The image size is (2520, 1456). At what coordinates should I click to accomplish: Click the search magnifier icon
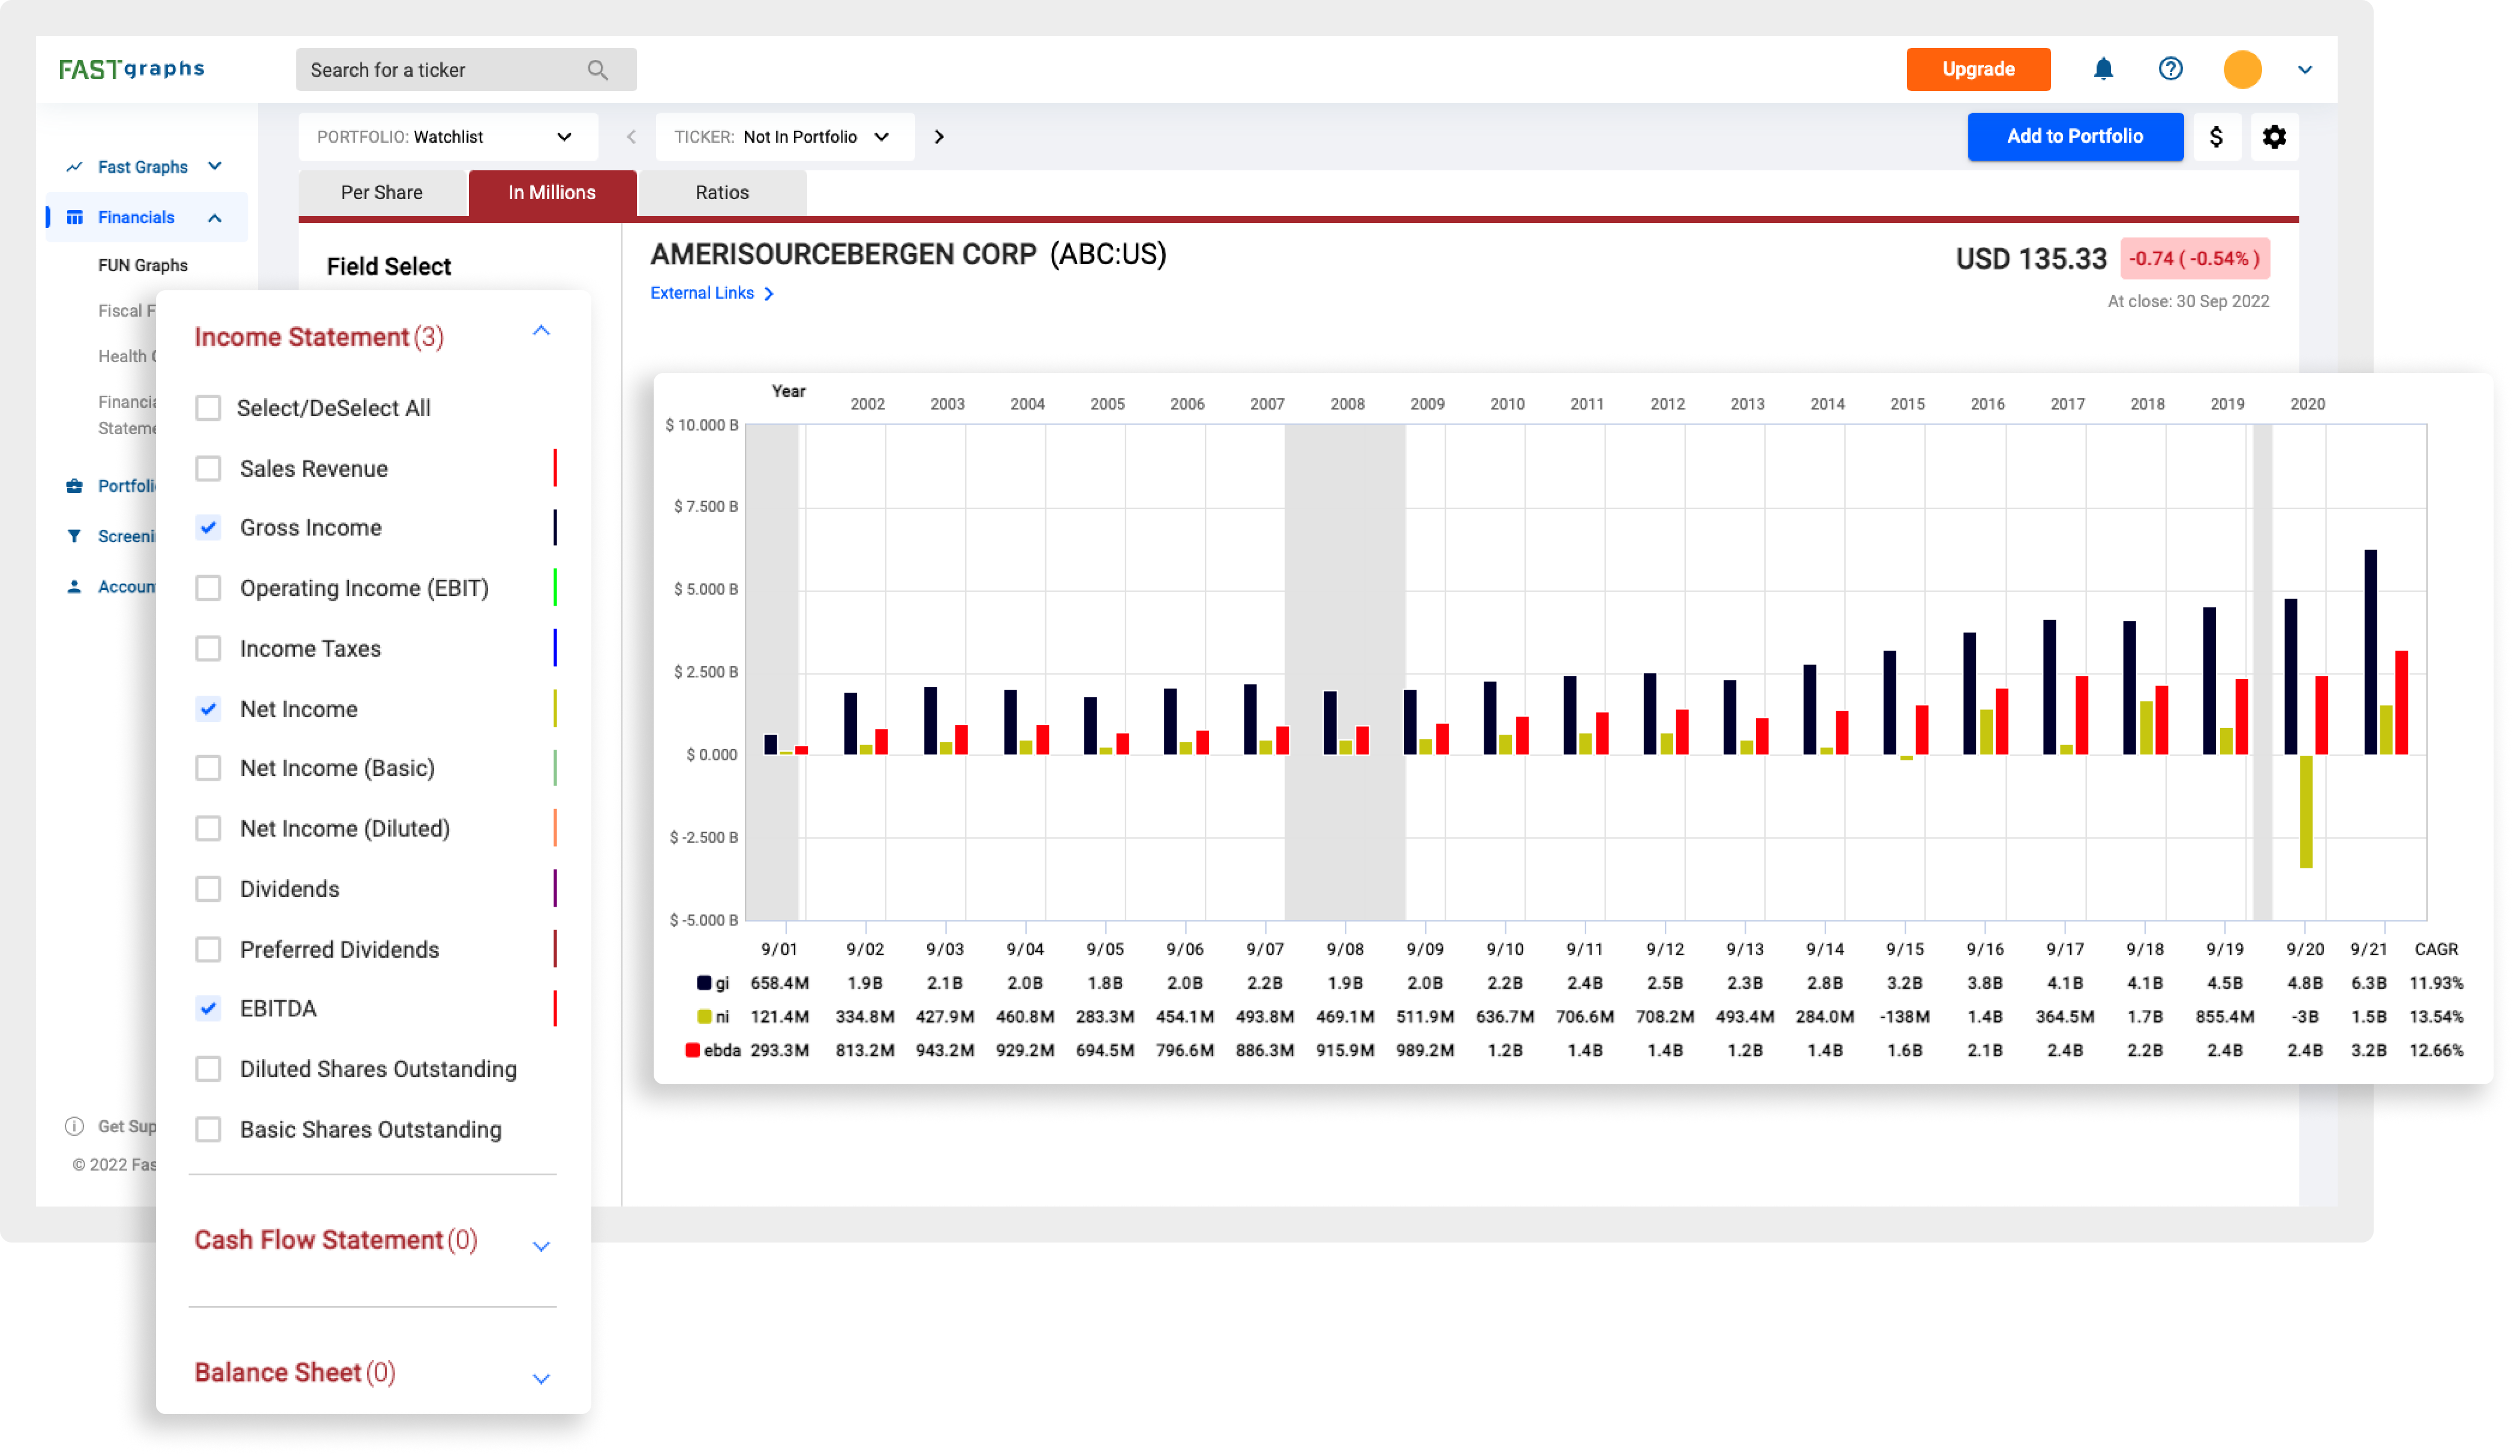[597, 70]
